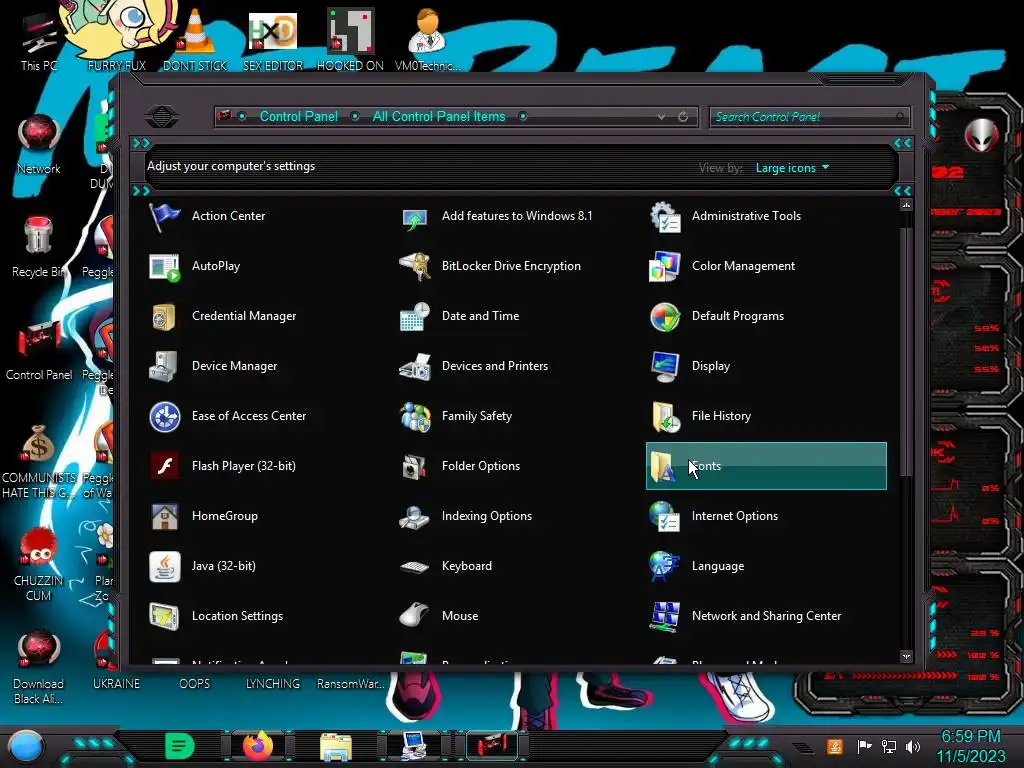Open the Folder Options icon
Viewport: 1024px width, 768px height.
[x=414, y=466]
